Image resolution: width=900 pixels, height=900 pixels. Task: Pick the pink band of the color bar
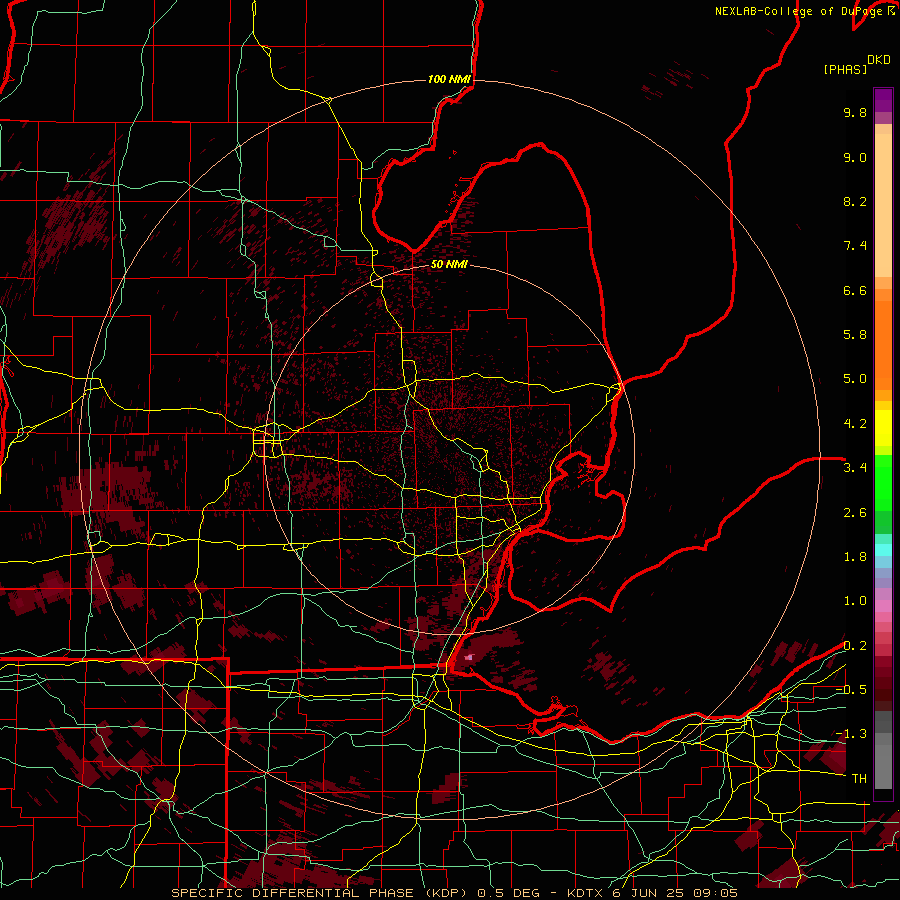pos(883,606)
